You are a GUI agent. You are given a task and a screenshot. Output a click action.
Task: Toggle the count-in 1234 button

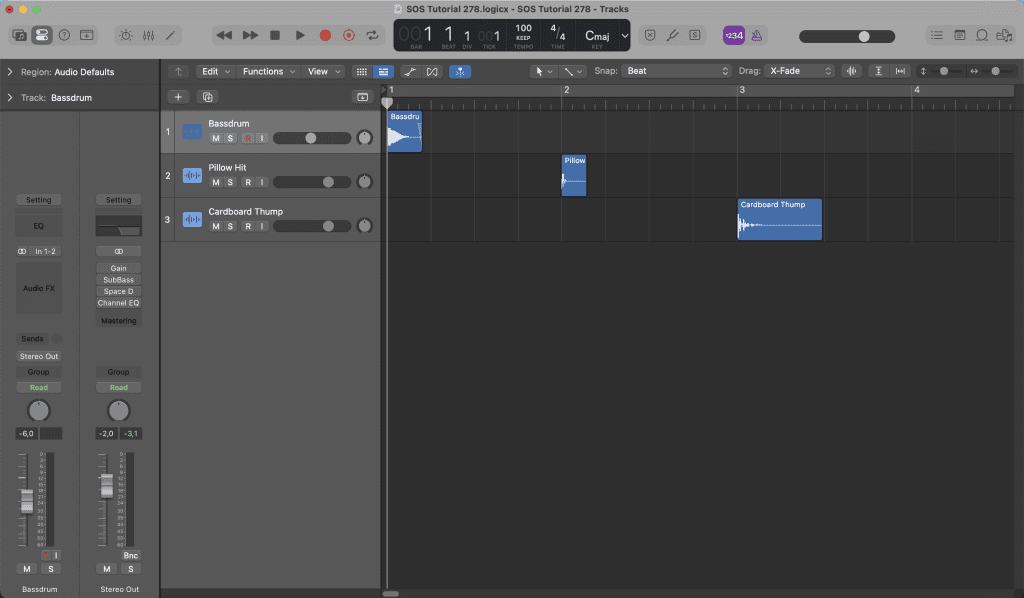[x=733, y=35]
